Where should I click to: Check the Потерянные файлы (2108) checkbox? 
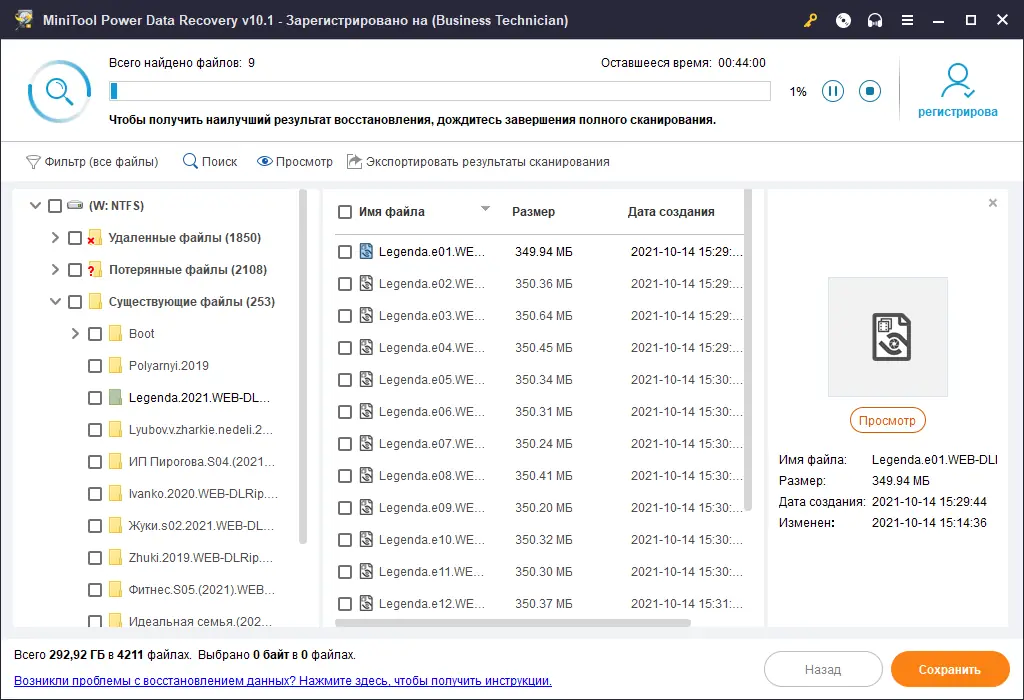[75, 270]
